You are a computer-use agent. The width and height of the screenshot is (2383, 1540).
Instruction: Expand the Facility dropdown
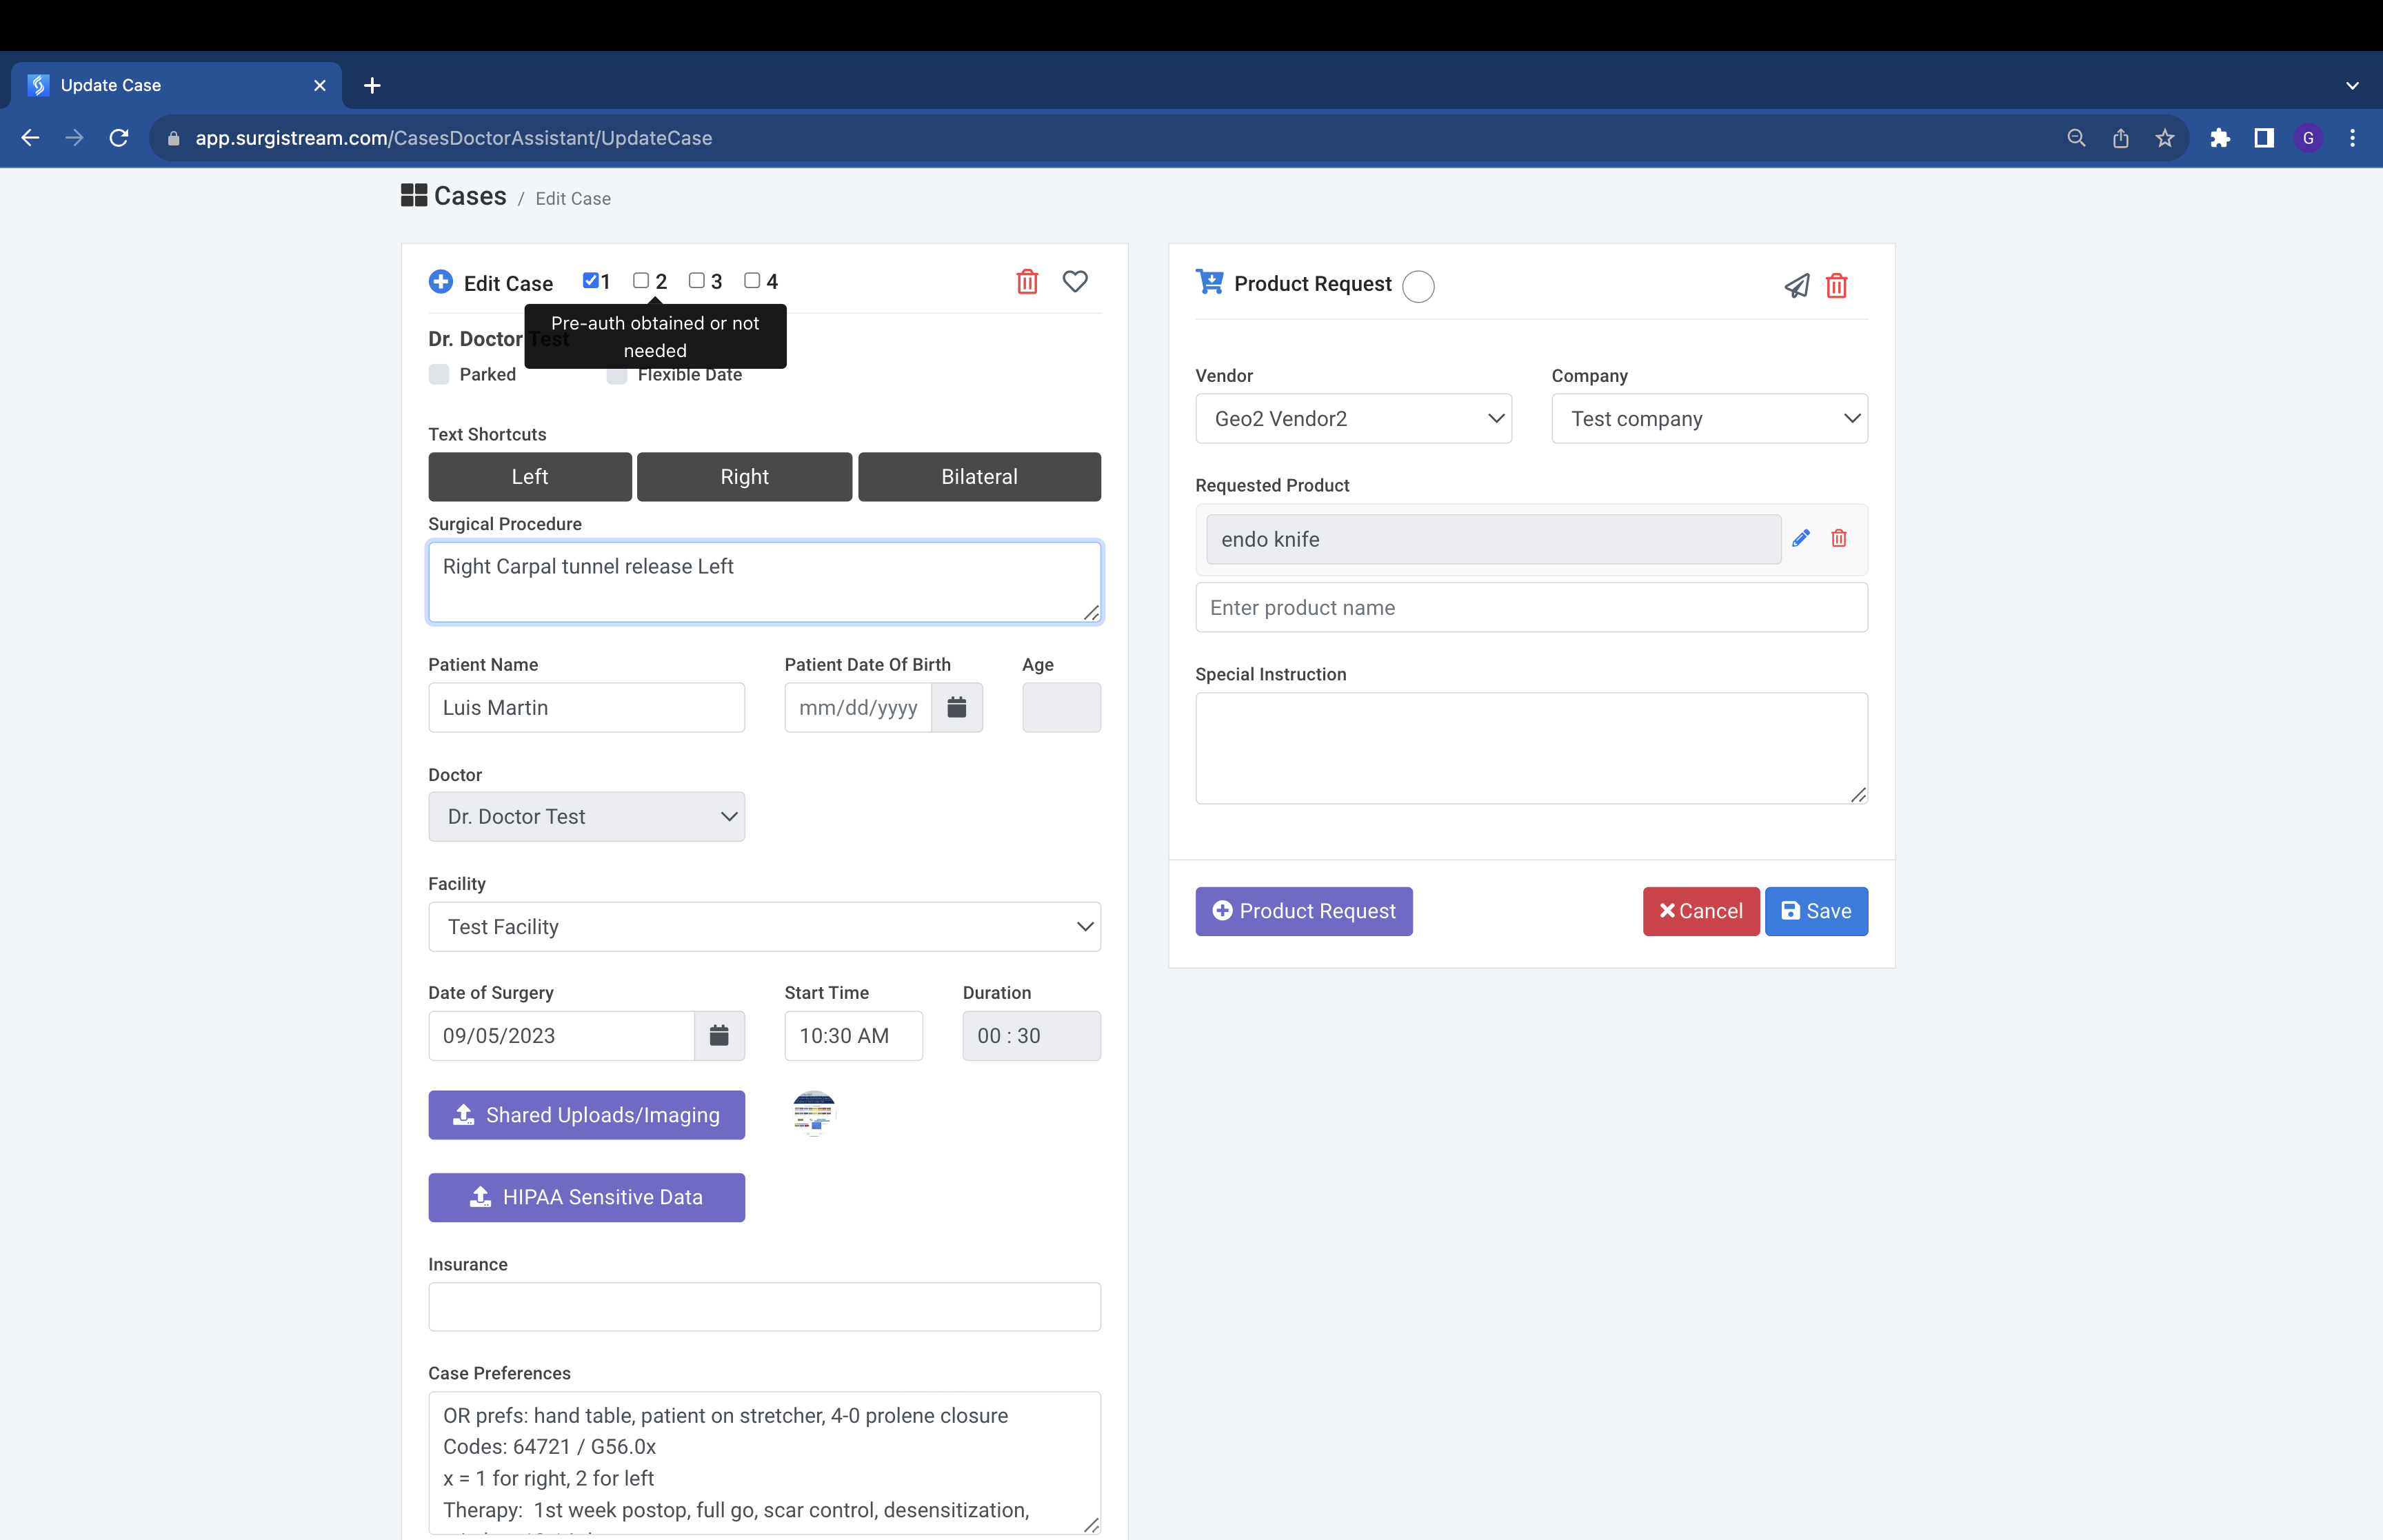[x=764, y=926]
